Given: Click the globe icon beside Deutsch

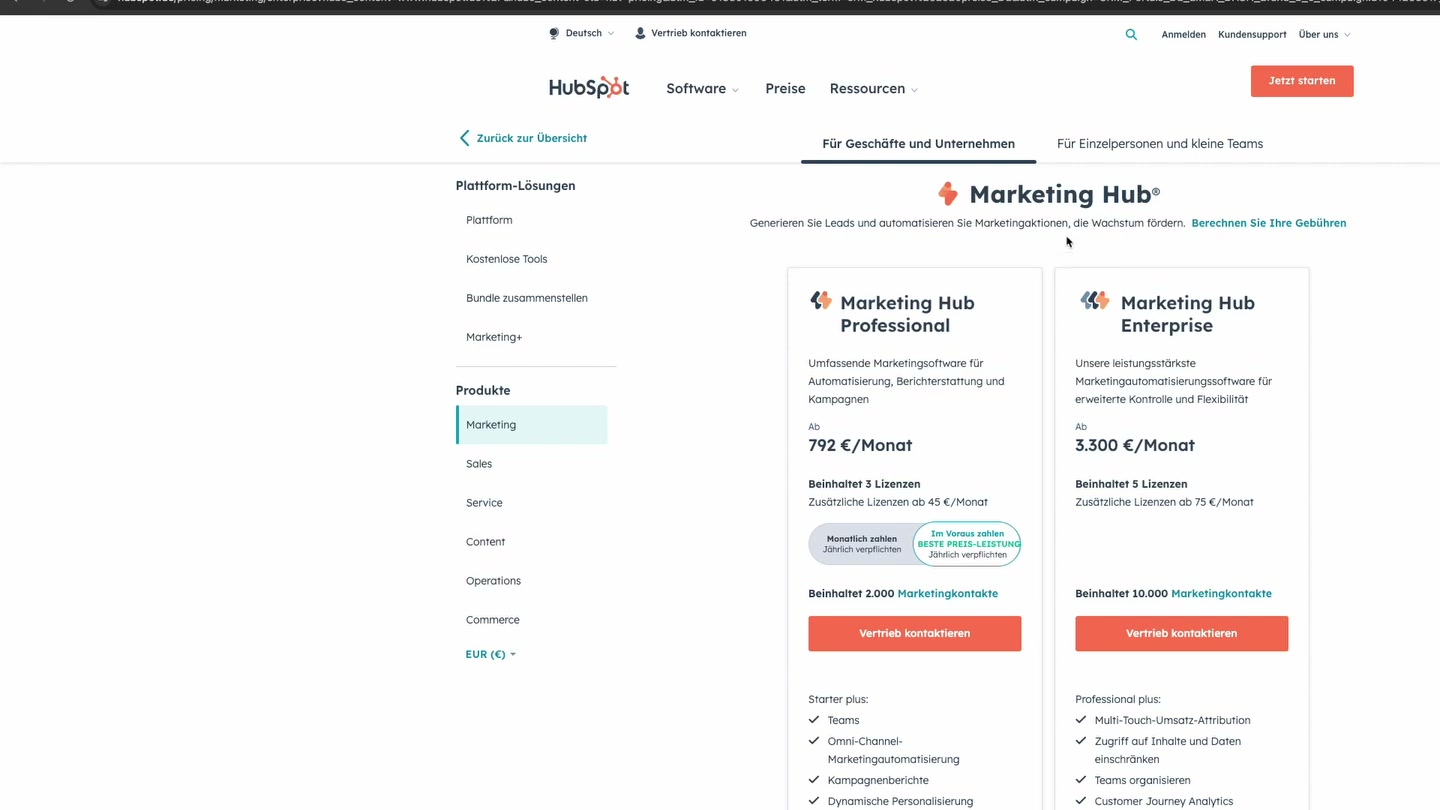Looking at the screenshot, I should (x=553, y=33).
